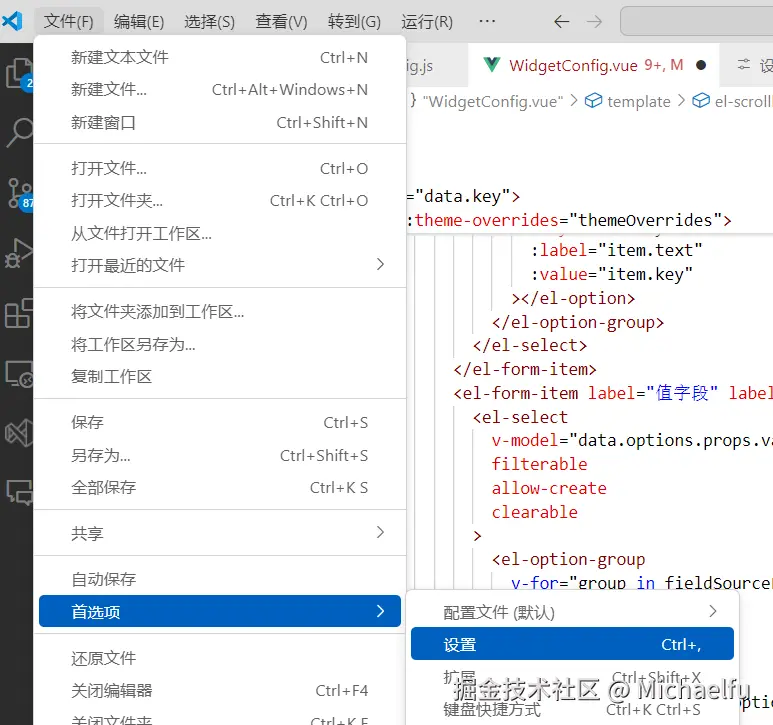The width and height of the screenshot is (773, 725).
Task: Click the filterable attribute in code
Action: (539, 464)
